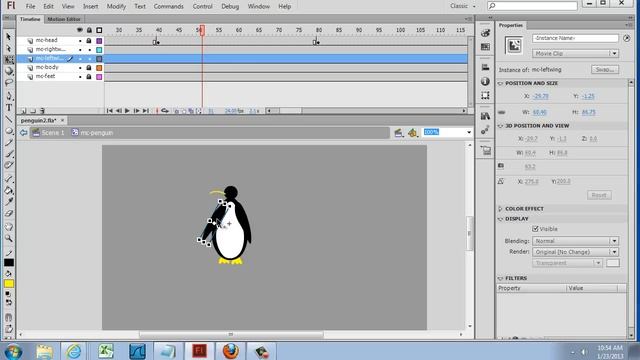This screenshot has height=360, width=640.
Task: Open the Edit Scene icon menu
Action: pos(399,133)
